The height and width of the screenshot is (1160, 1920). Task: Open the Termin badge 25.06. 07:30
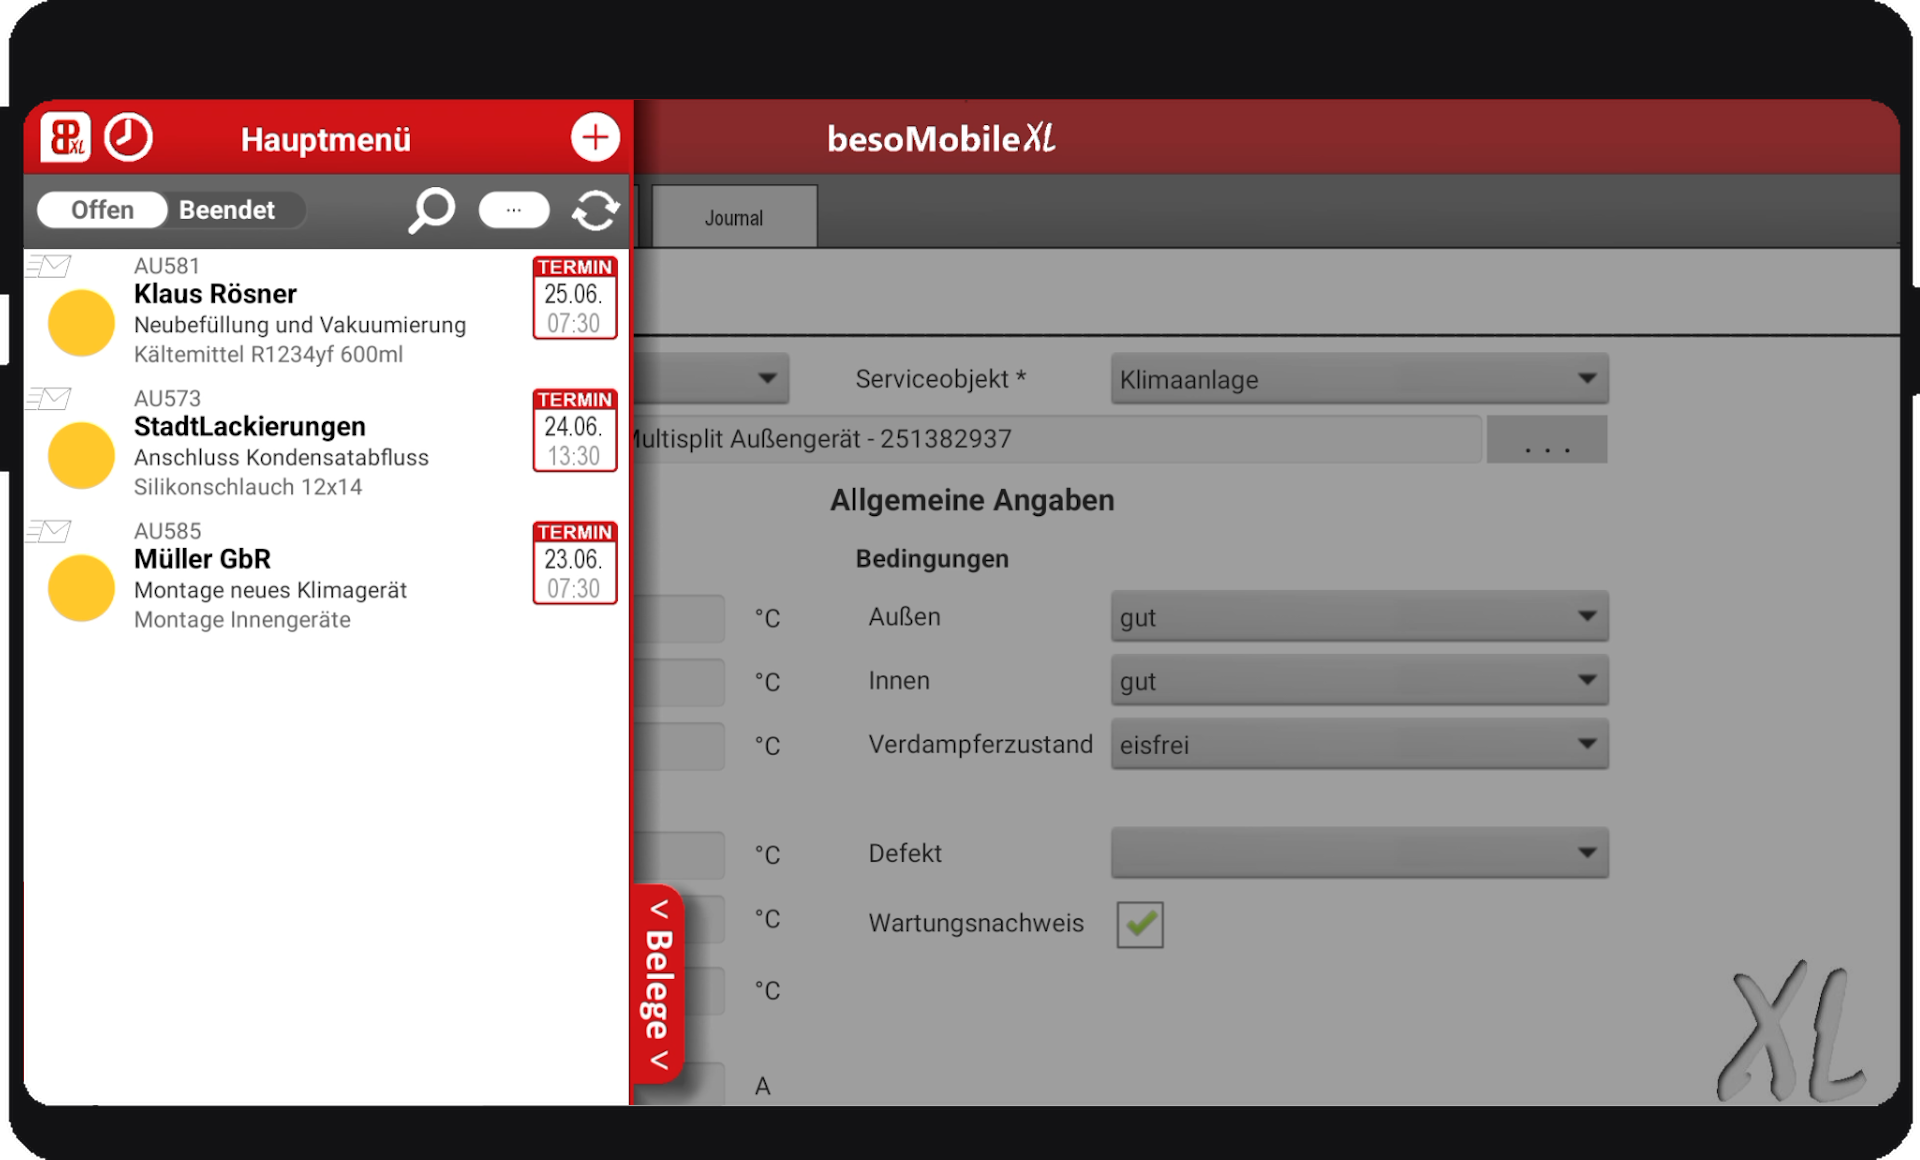pyautogui.click(x=575, y=298)
